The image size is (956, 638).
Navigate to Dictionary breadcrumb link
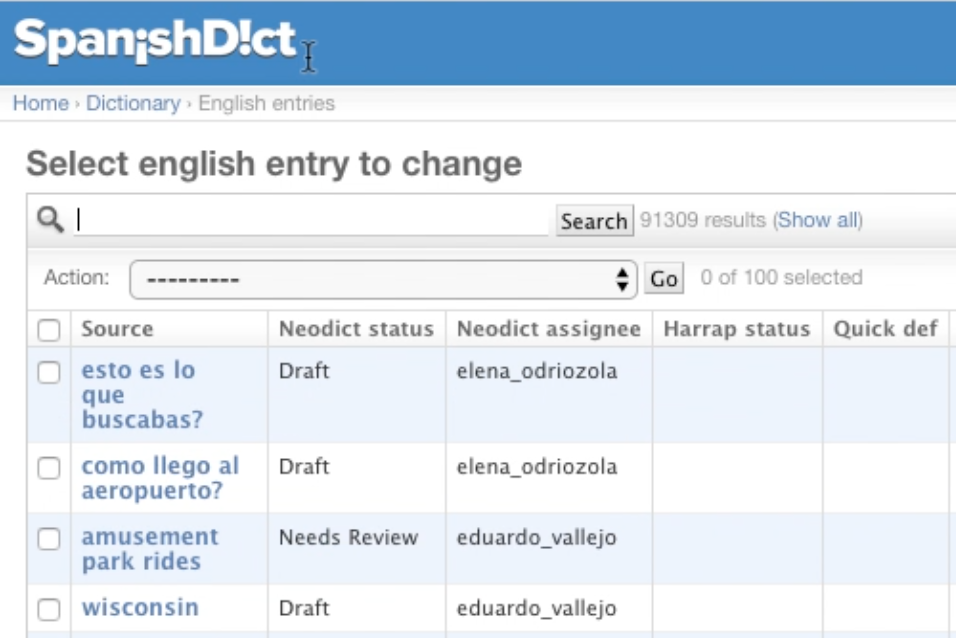pos(133,103)
